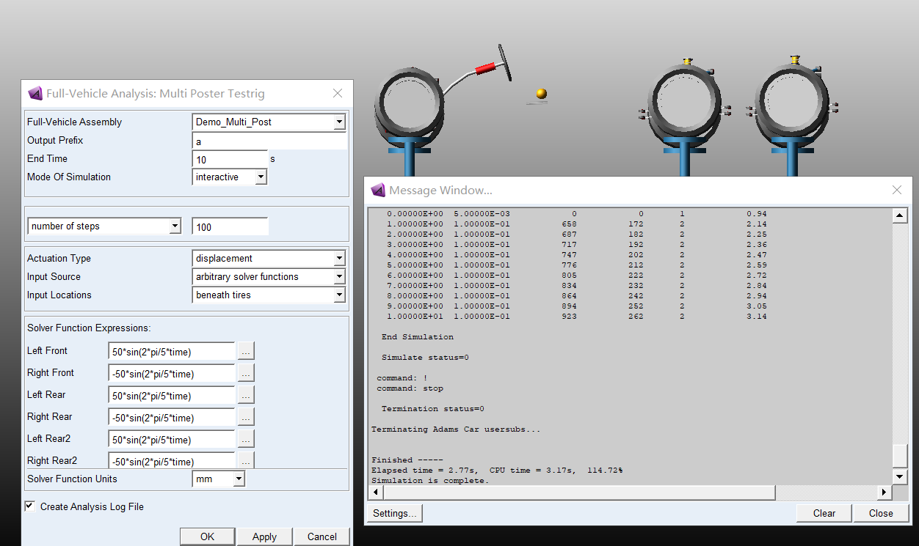Click 'Solver Function Expressions:' label
919x546 pixels.
click(89, 327)
